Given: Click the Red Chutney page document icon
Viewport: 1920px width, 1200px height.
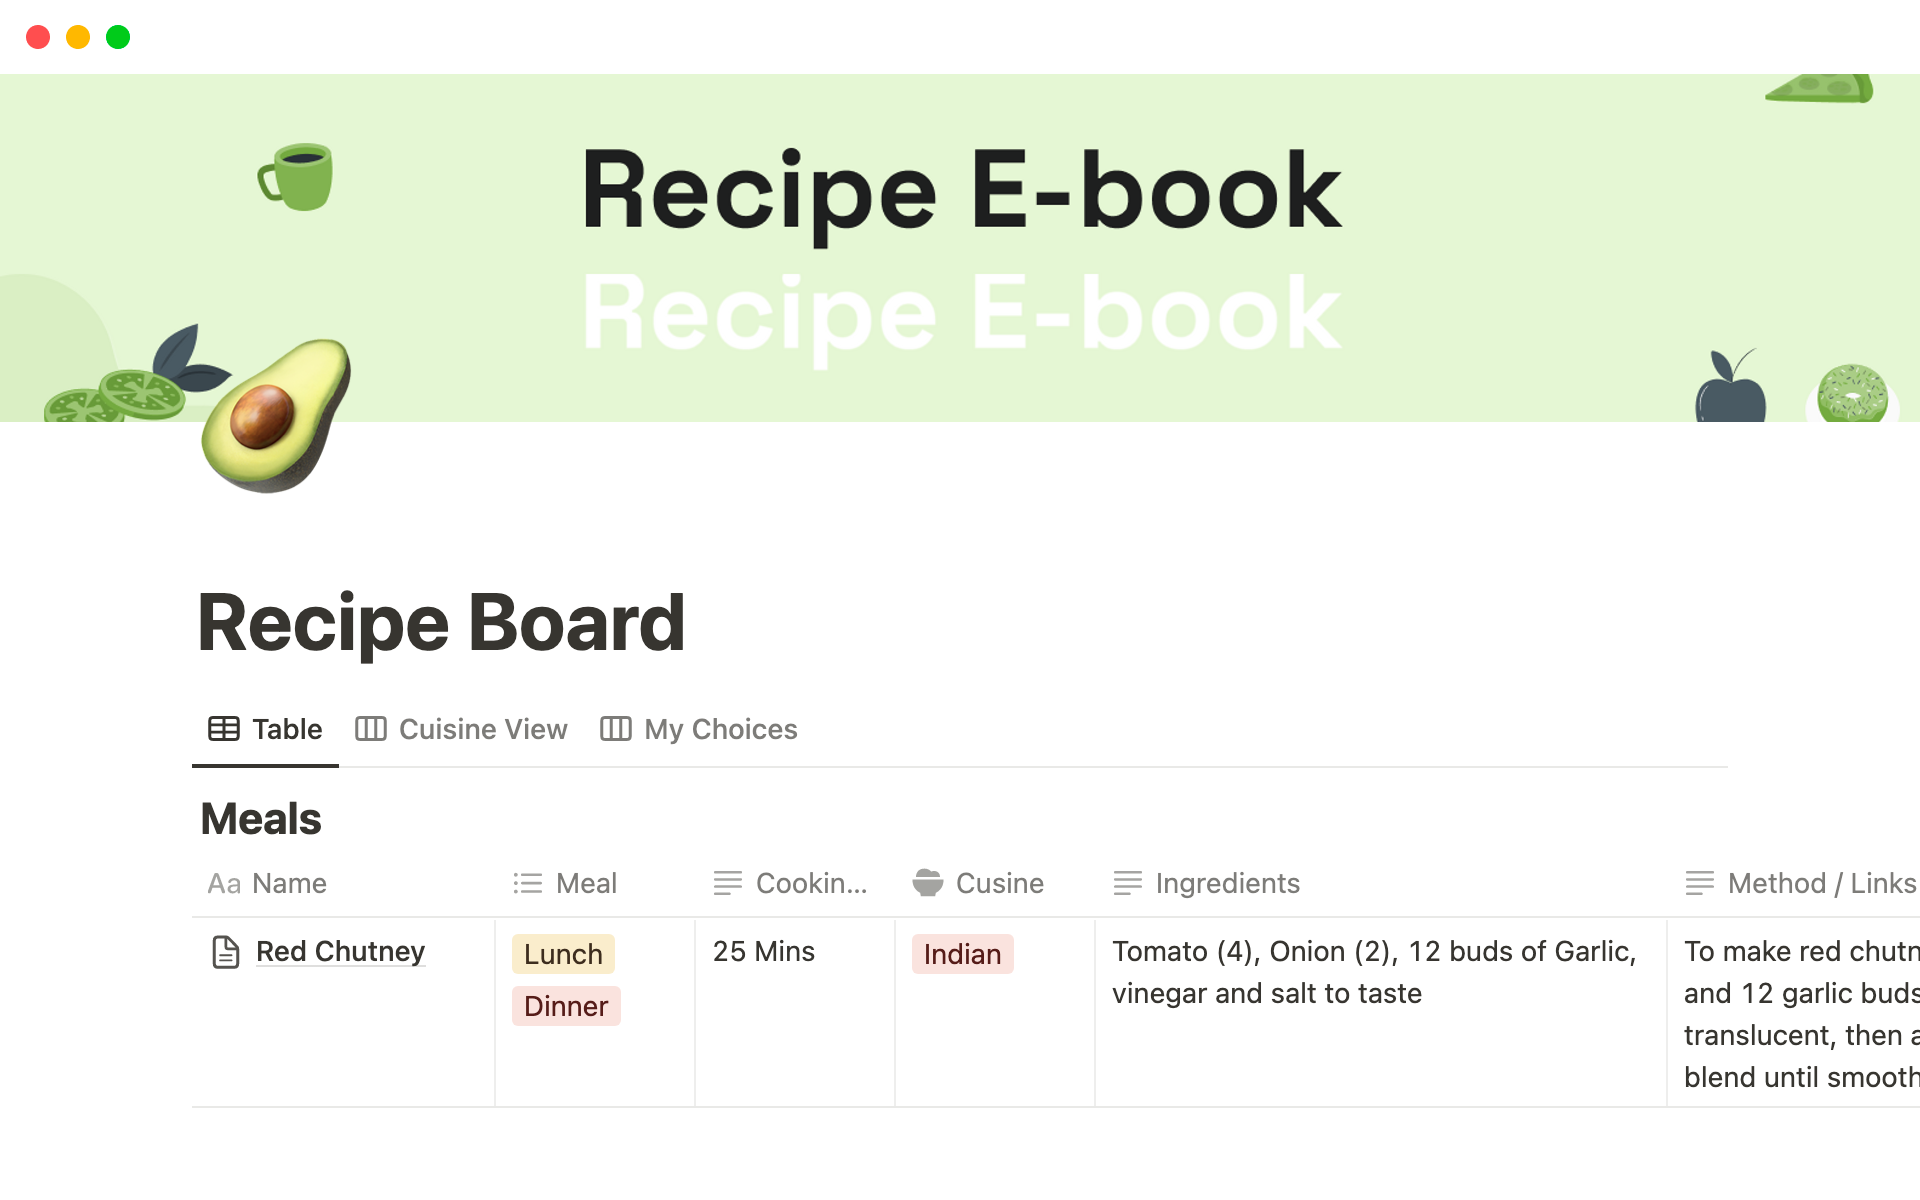Looking at the screenshot, I should (226, 952).
